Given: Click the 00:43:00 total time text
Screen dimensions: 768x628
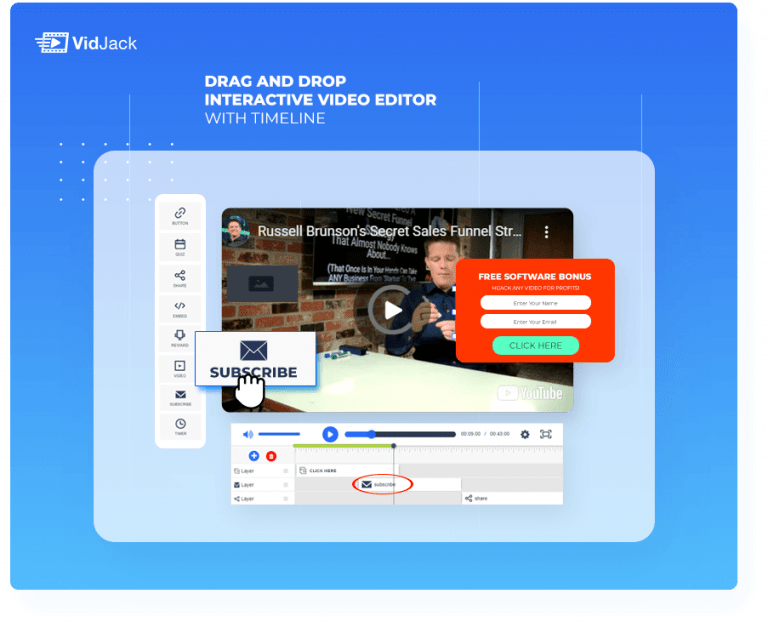Looking at the screenshot, I should 500,434.
